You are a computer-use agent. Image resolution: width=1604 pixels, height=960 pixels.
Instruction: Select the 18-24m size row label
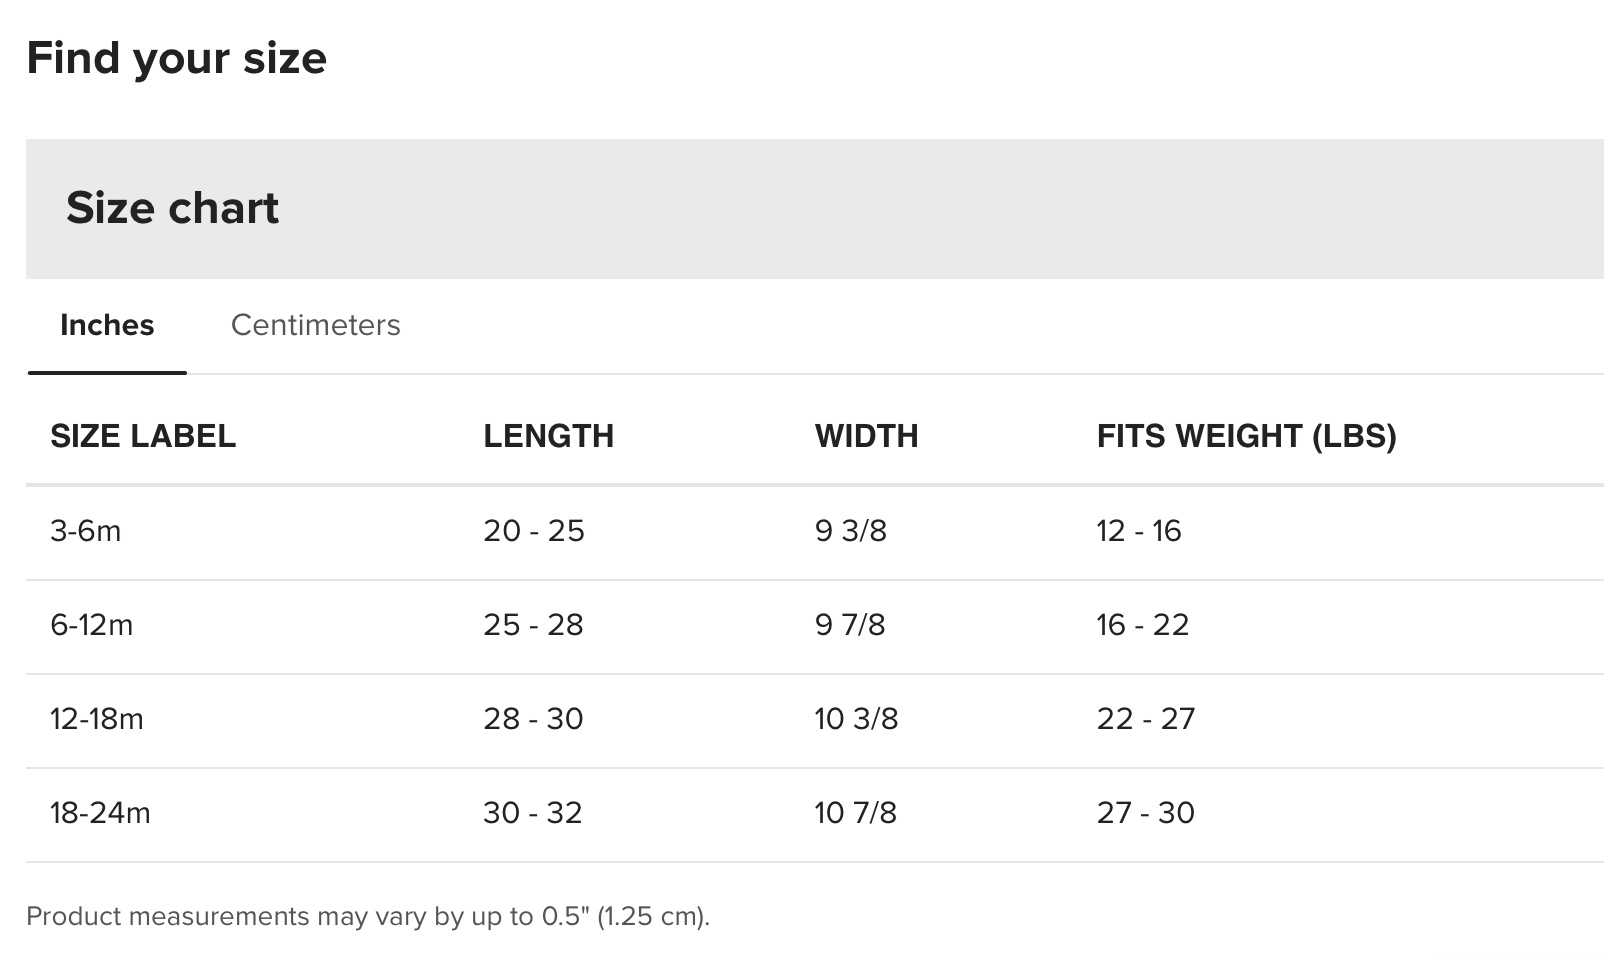[100, 813]
